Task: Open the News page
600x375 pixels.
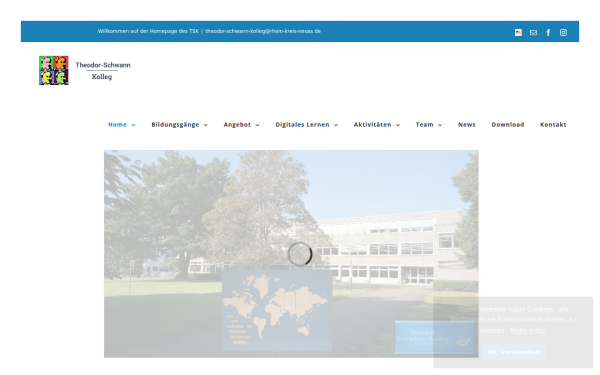Action: pos(467,125)
